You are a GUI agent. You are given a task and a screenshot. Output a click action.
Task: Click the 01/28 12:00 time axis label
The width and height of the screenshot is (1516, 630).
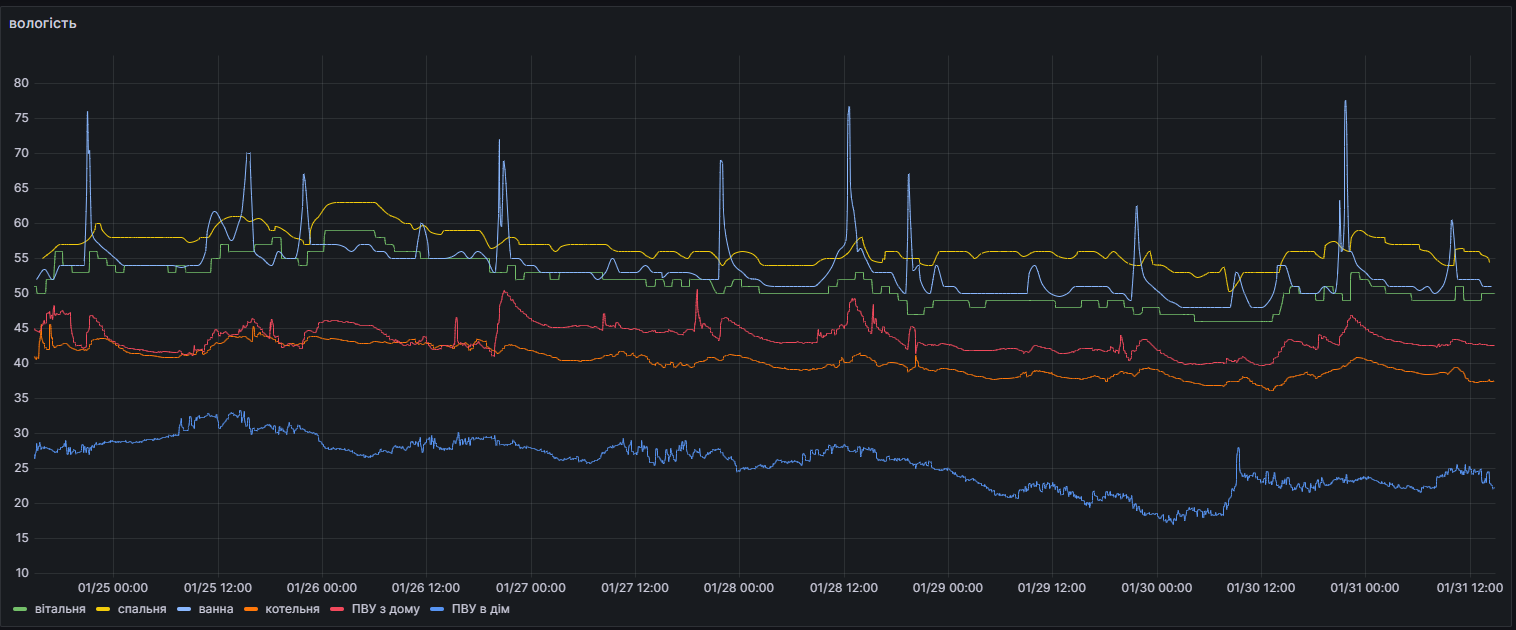click(843, 588)
